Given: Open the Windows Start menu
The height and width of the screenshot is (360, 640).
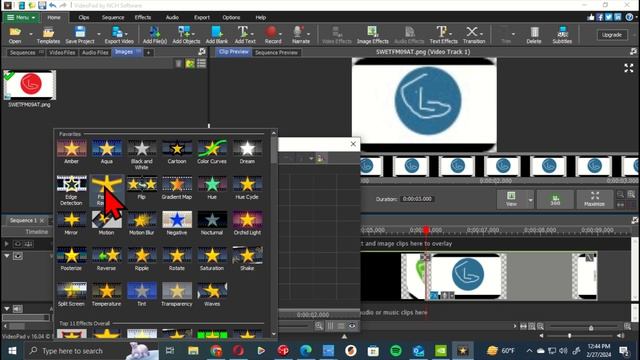Looking at the screenshot, I should (x=12, y=351).
